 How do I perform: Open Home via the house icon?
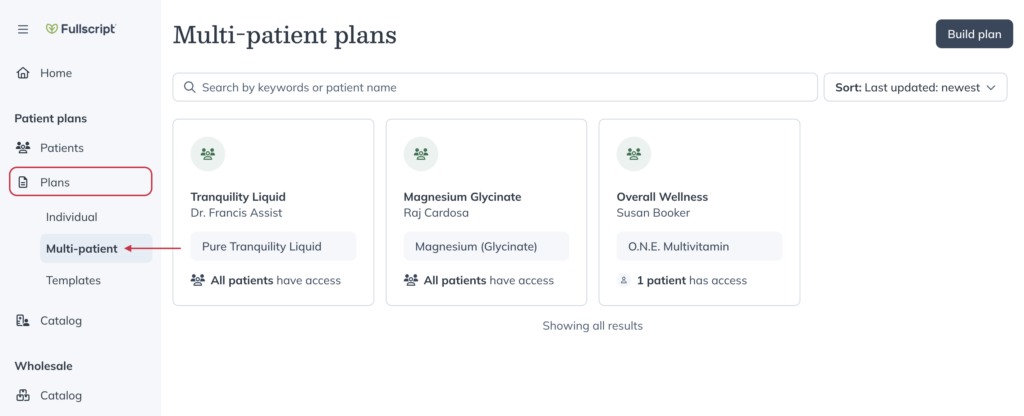coord(23,73)
